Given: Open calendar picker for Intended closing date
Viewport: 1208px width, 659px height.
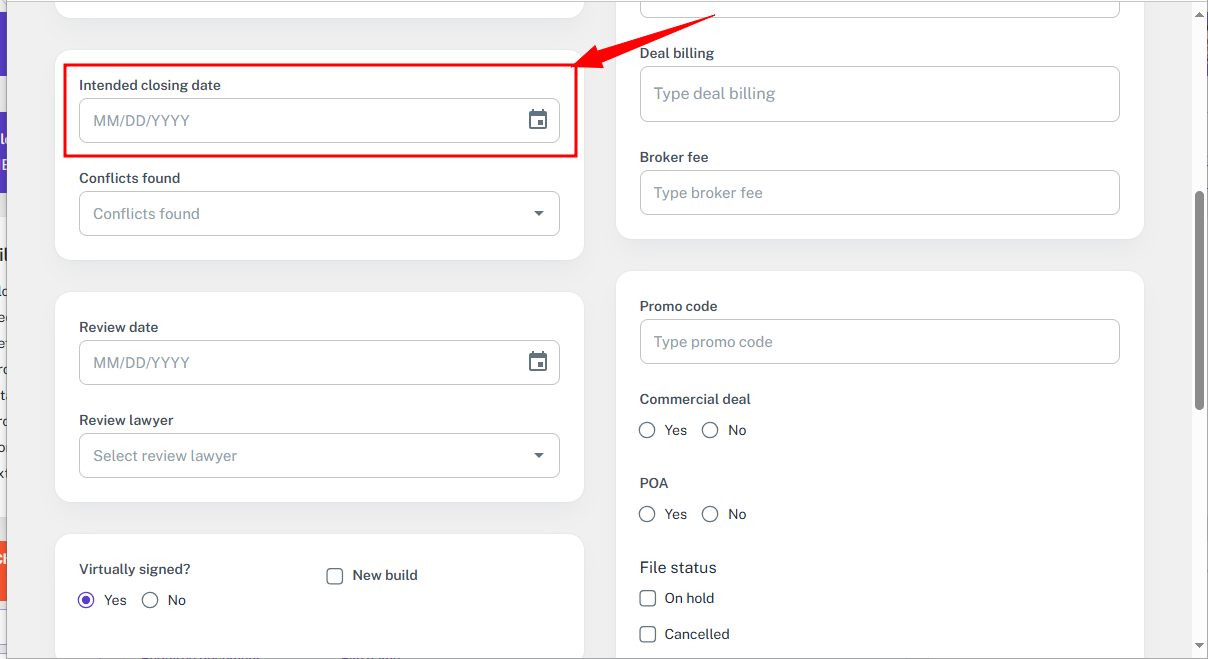Looking at the screenshot, I should coord(538,120).
